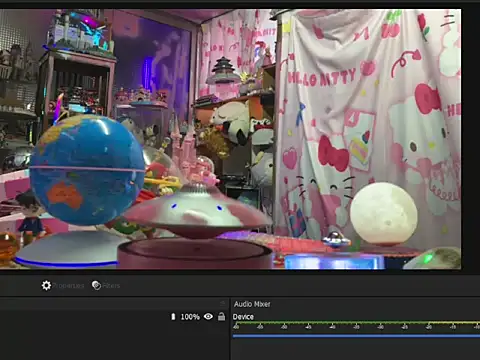480x360 pixels.
Task: Open the Filters dialog icon
Action: click(96, 285)
